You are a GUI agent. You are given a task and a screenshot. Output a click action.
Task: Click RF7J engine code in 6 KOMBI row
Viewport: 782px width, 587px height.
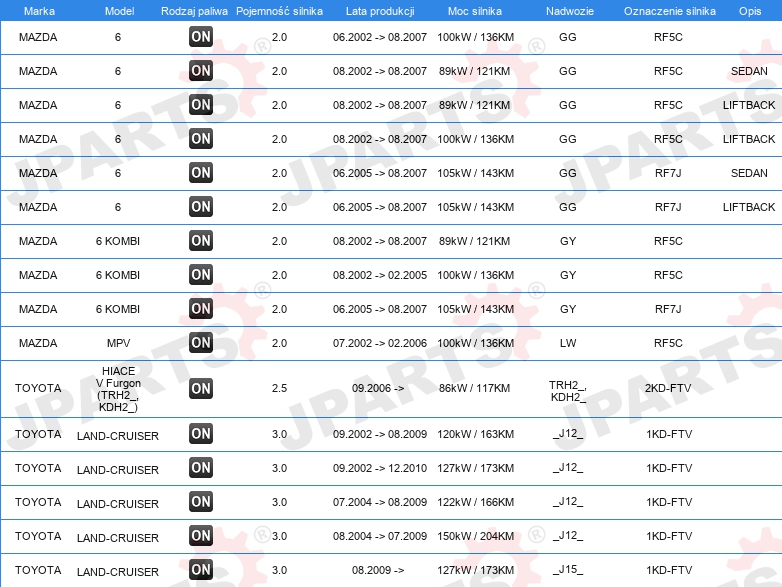(x=668, y=309)
